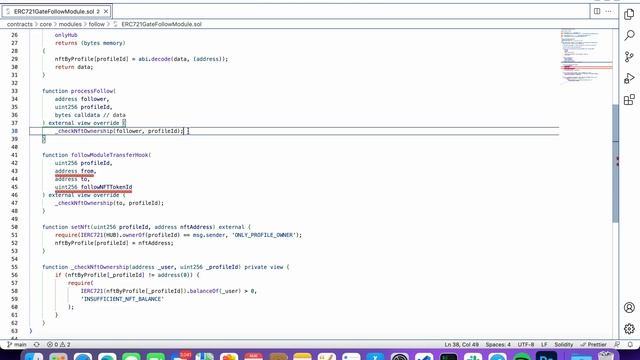Screen dimensions: 640x360
Task: Change language mode via 'Solidity'
Action: tap(564, 344)
